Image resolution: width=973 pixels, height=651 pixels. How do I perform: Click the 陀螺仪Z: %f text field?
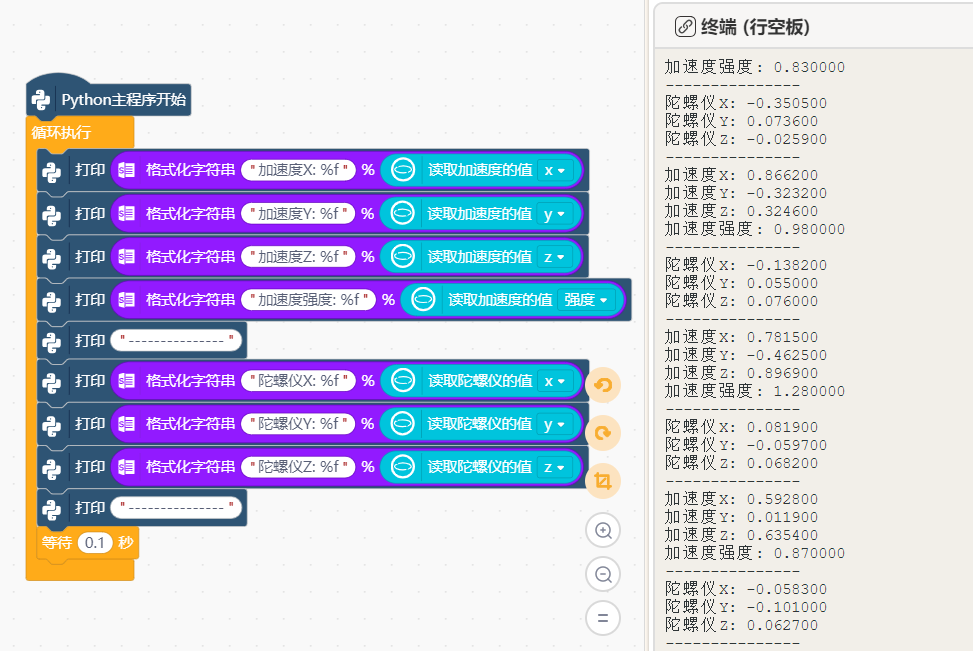298,467
